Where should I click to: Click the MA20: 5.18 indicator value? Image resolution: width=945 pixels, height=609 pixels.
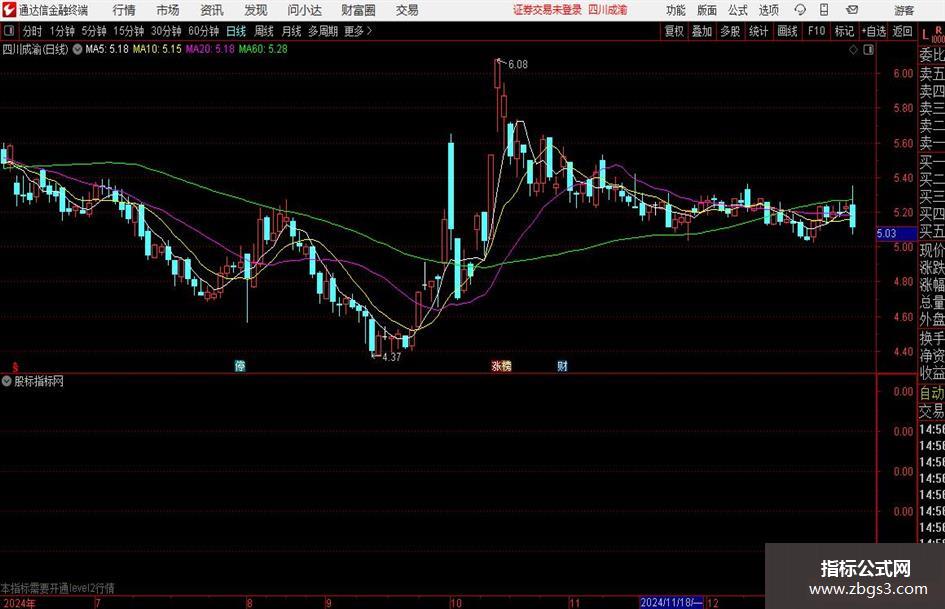(x=210, y=49)
